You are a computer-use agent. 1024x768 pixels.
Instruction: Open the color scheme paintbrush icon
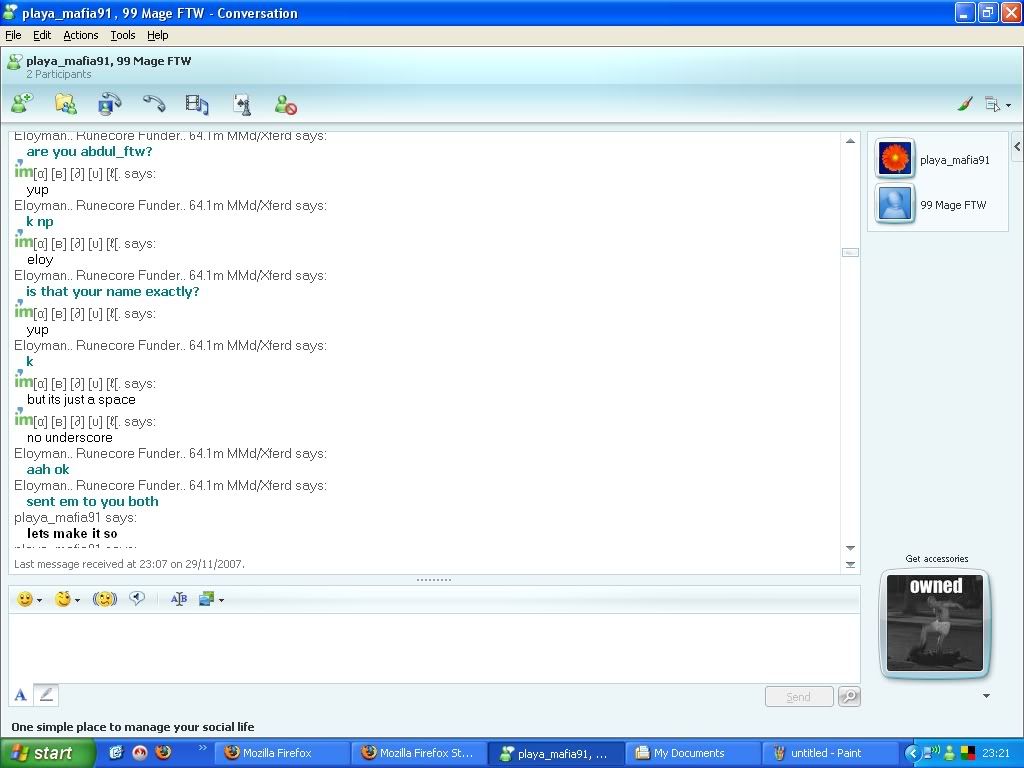tap(965, 104)
